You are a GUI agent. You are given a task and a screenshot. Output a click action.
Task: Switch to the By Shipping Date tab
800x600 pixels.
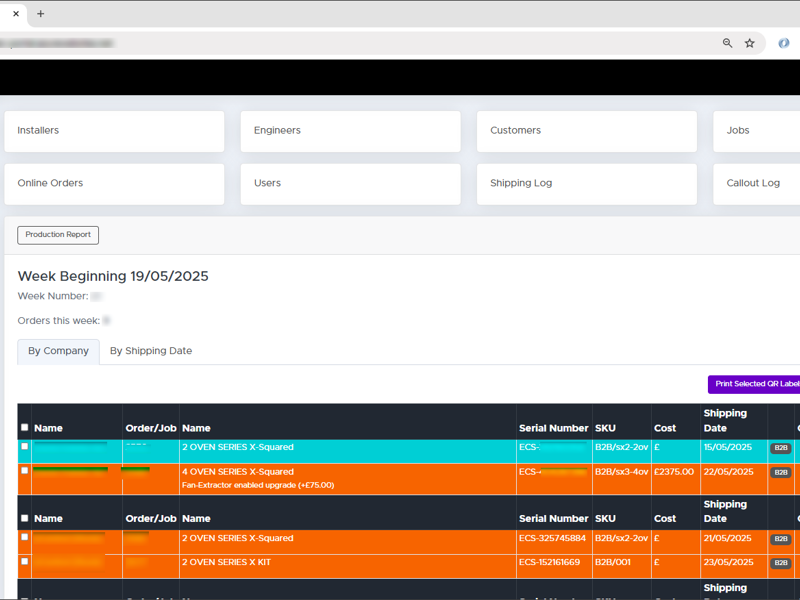tap(150, 351)
